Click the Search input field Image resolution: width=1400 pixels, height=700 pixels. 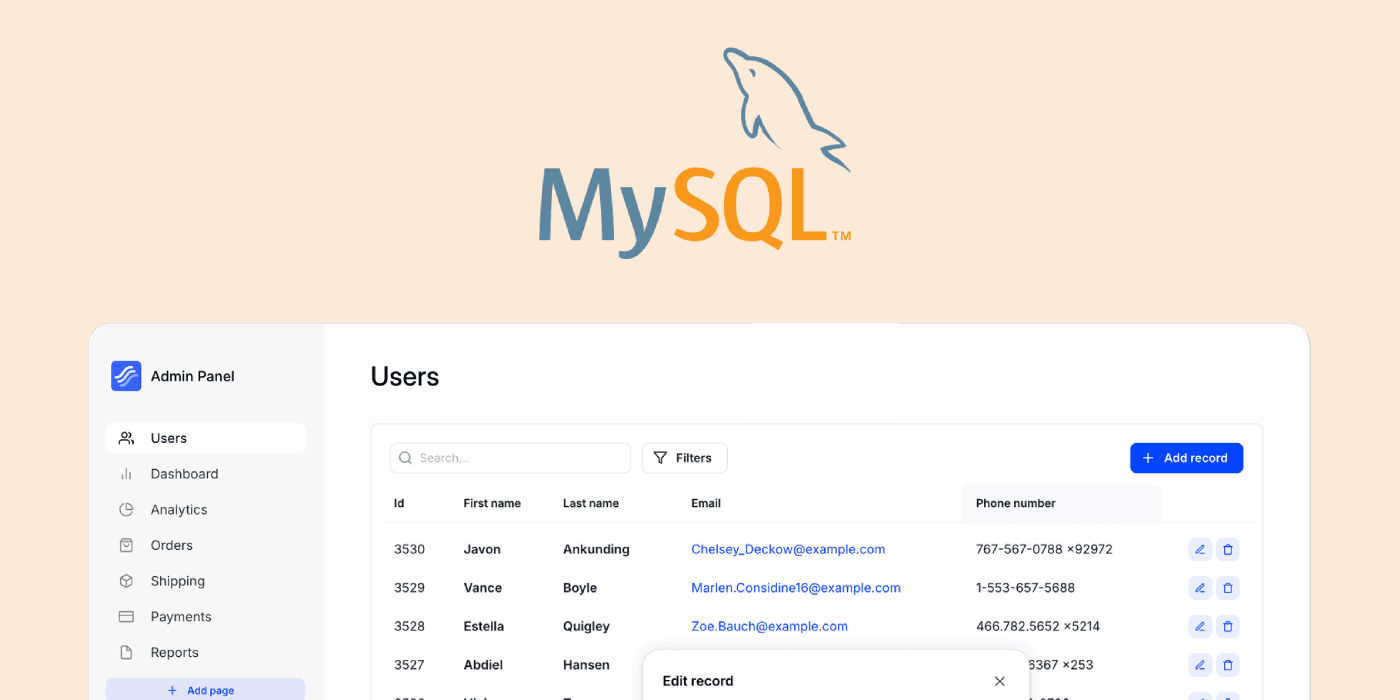pyautogui.click(x=510, y=458)
